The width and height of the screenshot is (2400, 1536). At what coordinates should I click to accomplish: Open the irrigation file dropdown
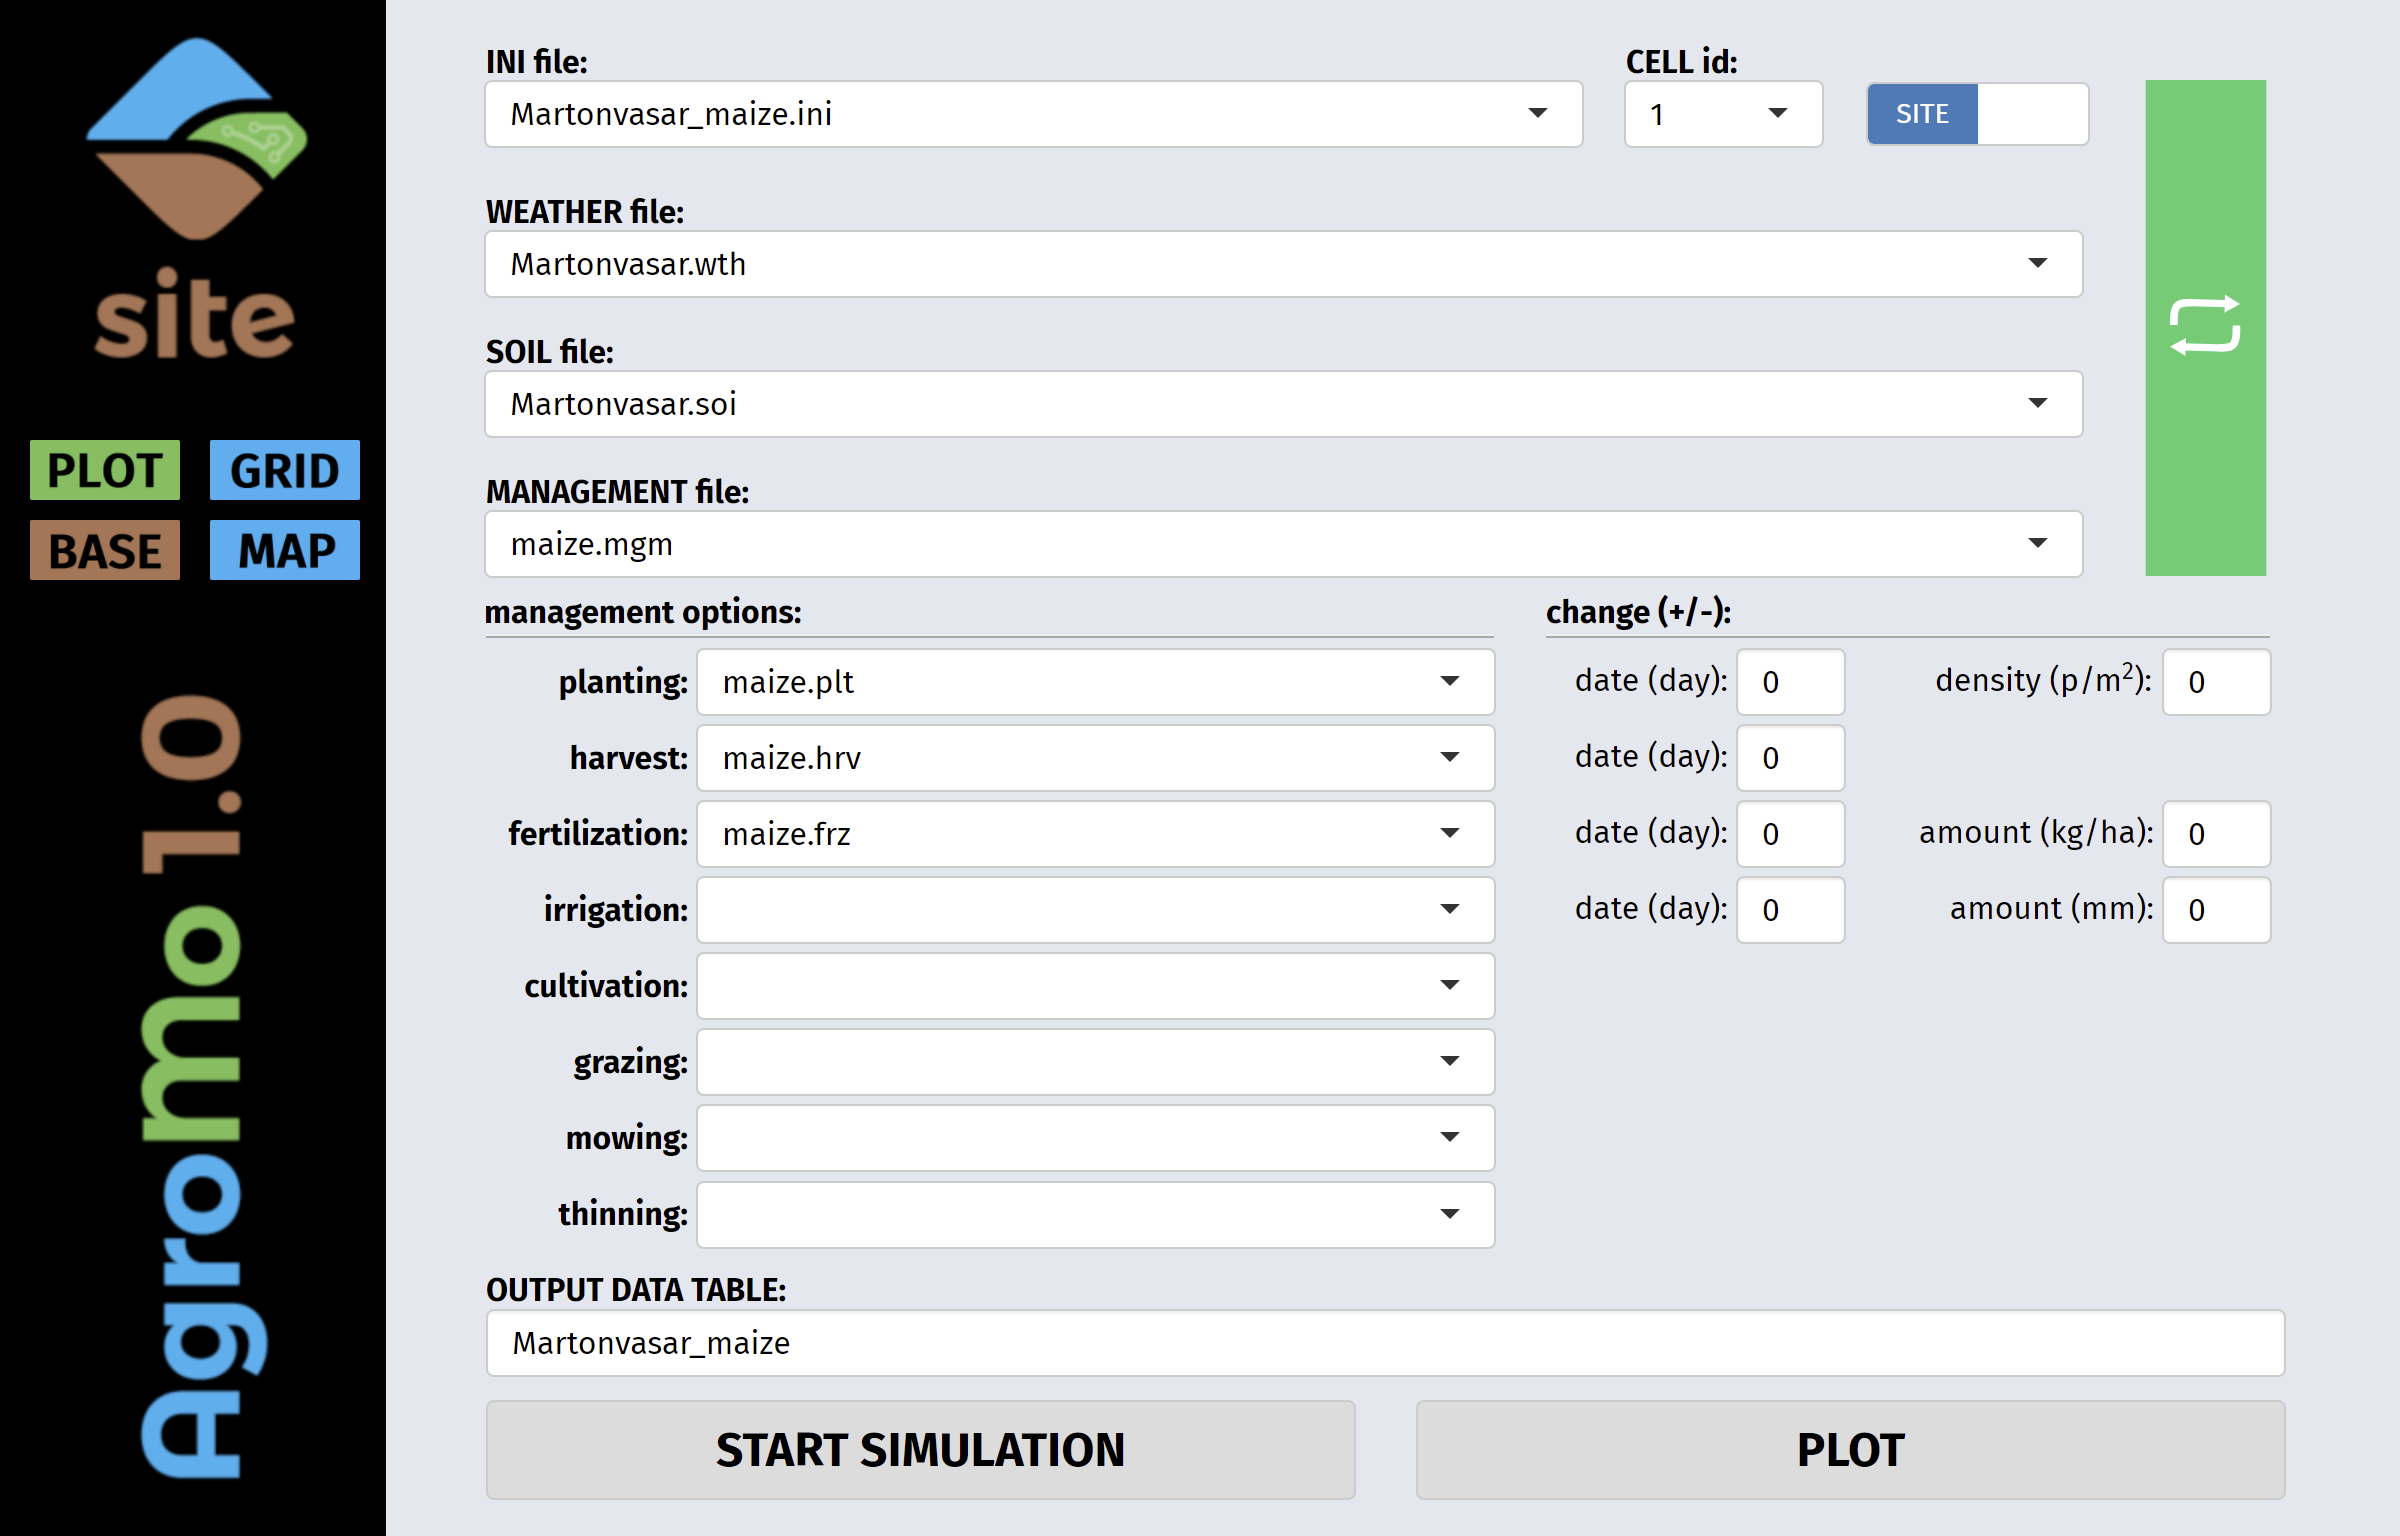tap(1095, 910)
